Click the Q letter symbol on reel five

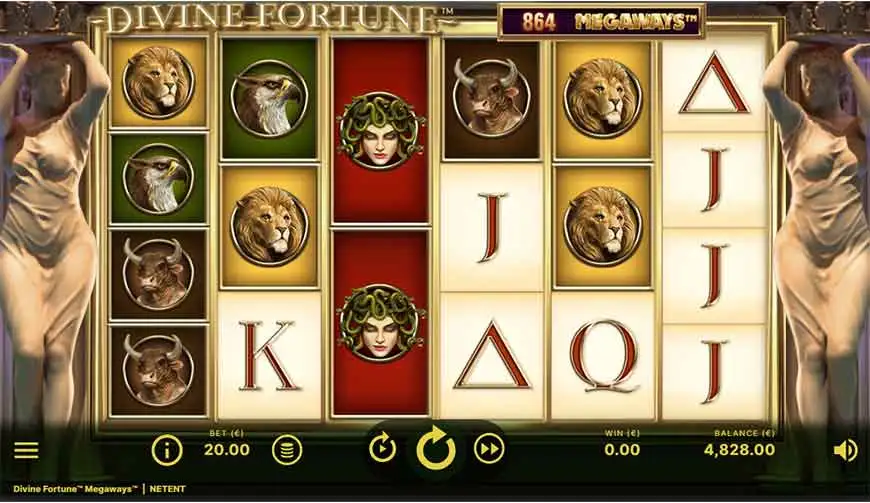602,356
